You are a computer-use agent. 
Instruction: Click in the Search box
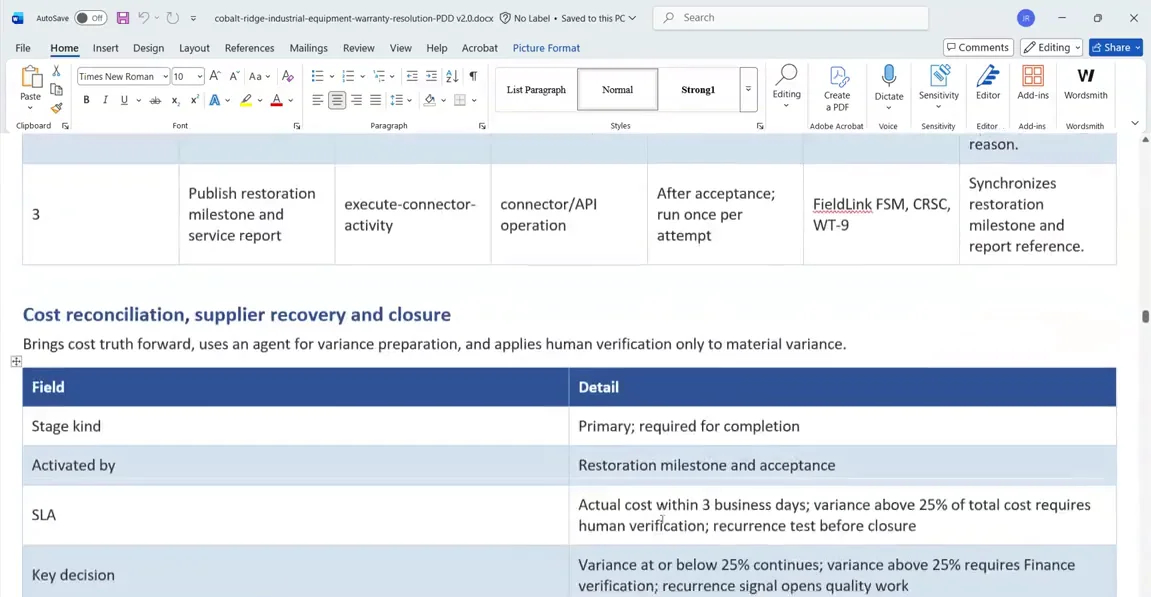pos(791,18)
